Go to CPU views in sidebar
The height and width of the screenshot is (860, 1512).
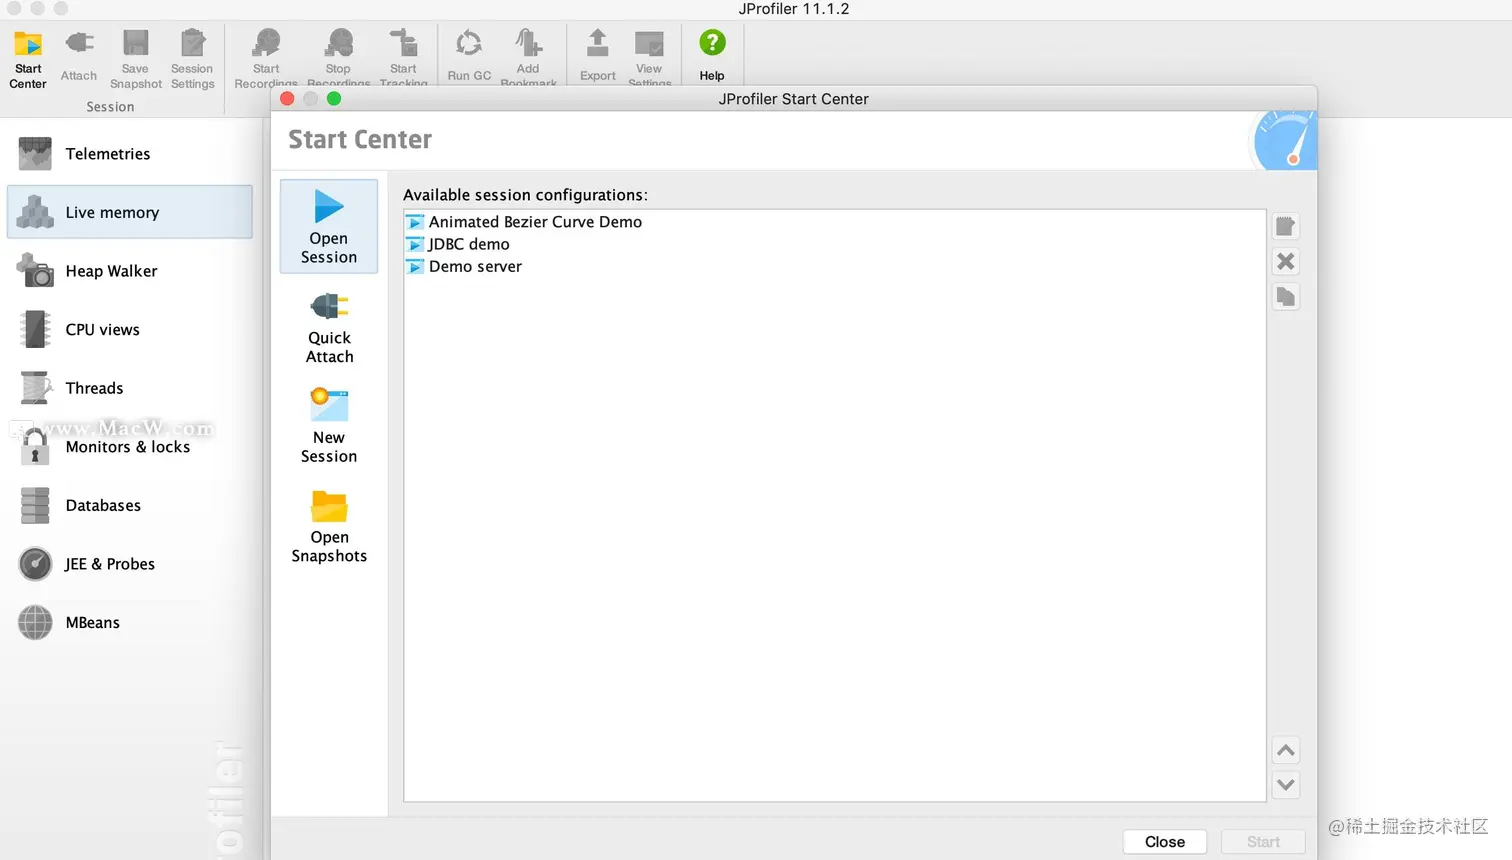click(x=130, y=329)
